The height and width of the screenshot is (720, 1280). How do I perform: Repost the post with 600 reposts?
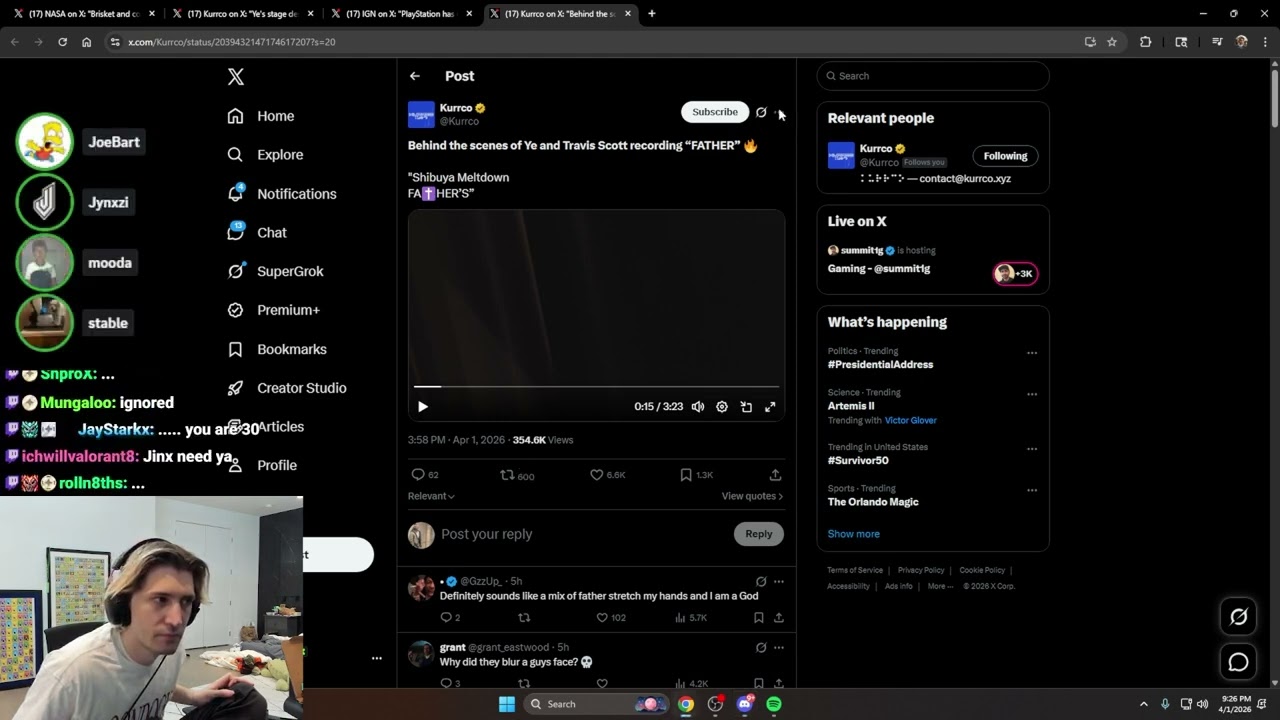pyautogui.click(x=517, y=475)
